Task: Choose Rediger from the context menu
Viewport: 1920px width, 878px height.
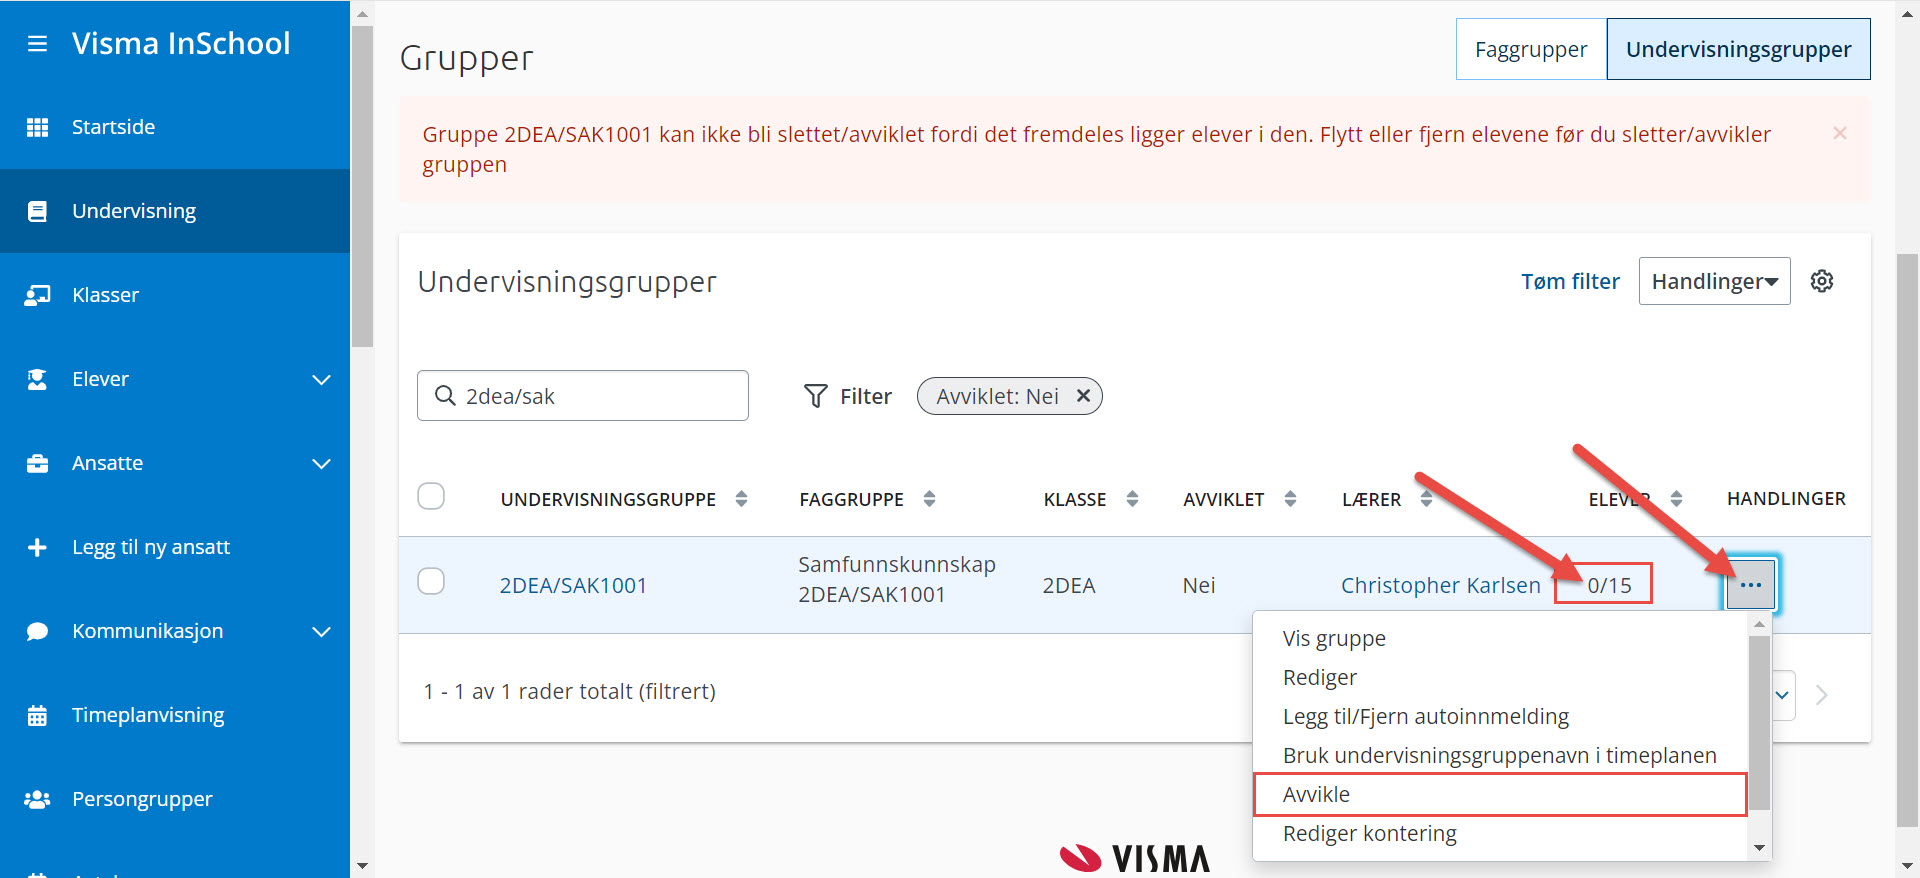Action: [x=1320, y=677]
